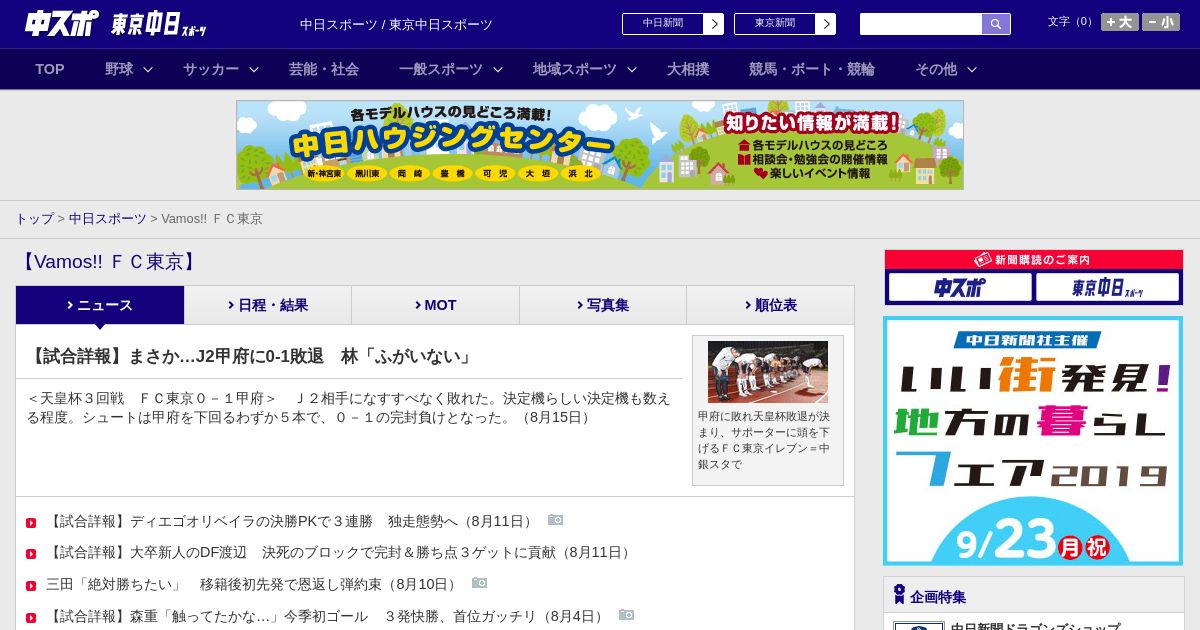Click red bullet before 三田 article
1200x630 pixels.
(x=31, y=586)
